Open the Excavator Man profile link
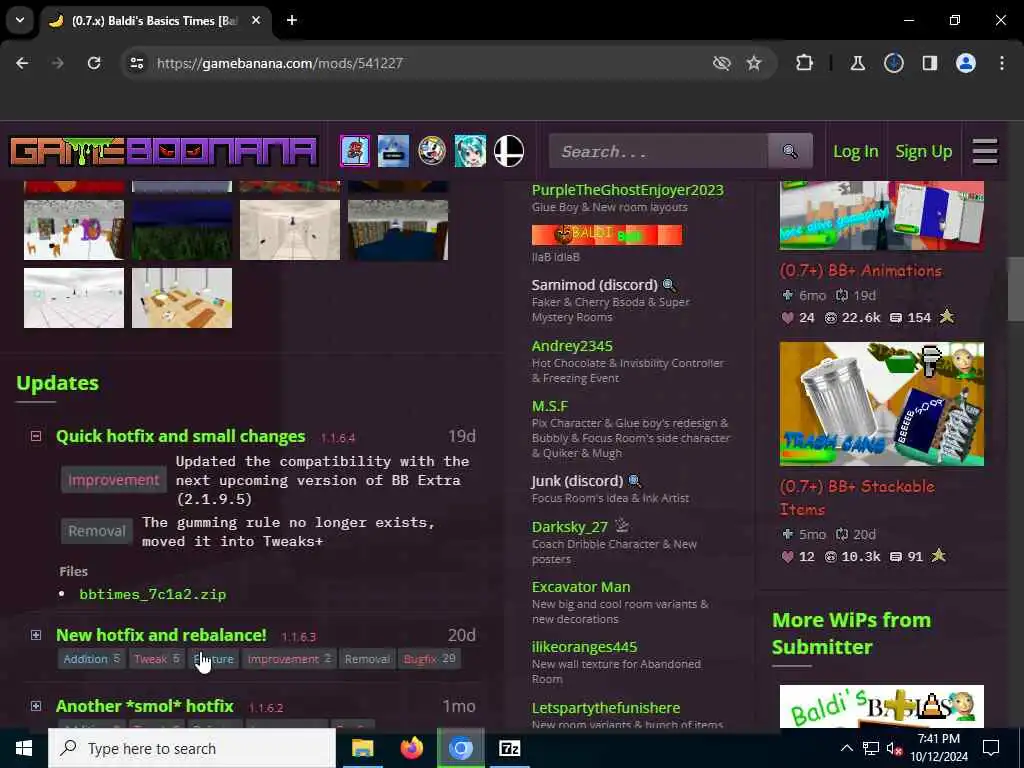The height and width of the screenshot is (768, 1024). coord(581,587)
